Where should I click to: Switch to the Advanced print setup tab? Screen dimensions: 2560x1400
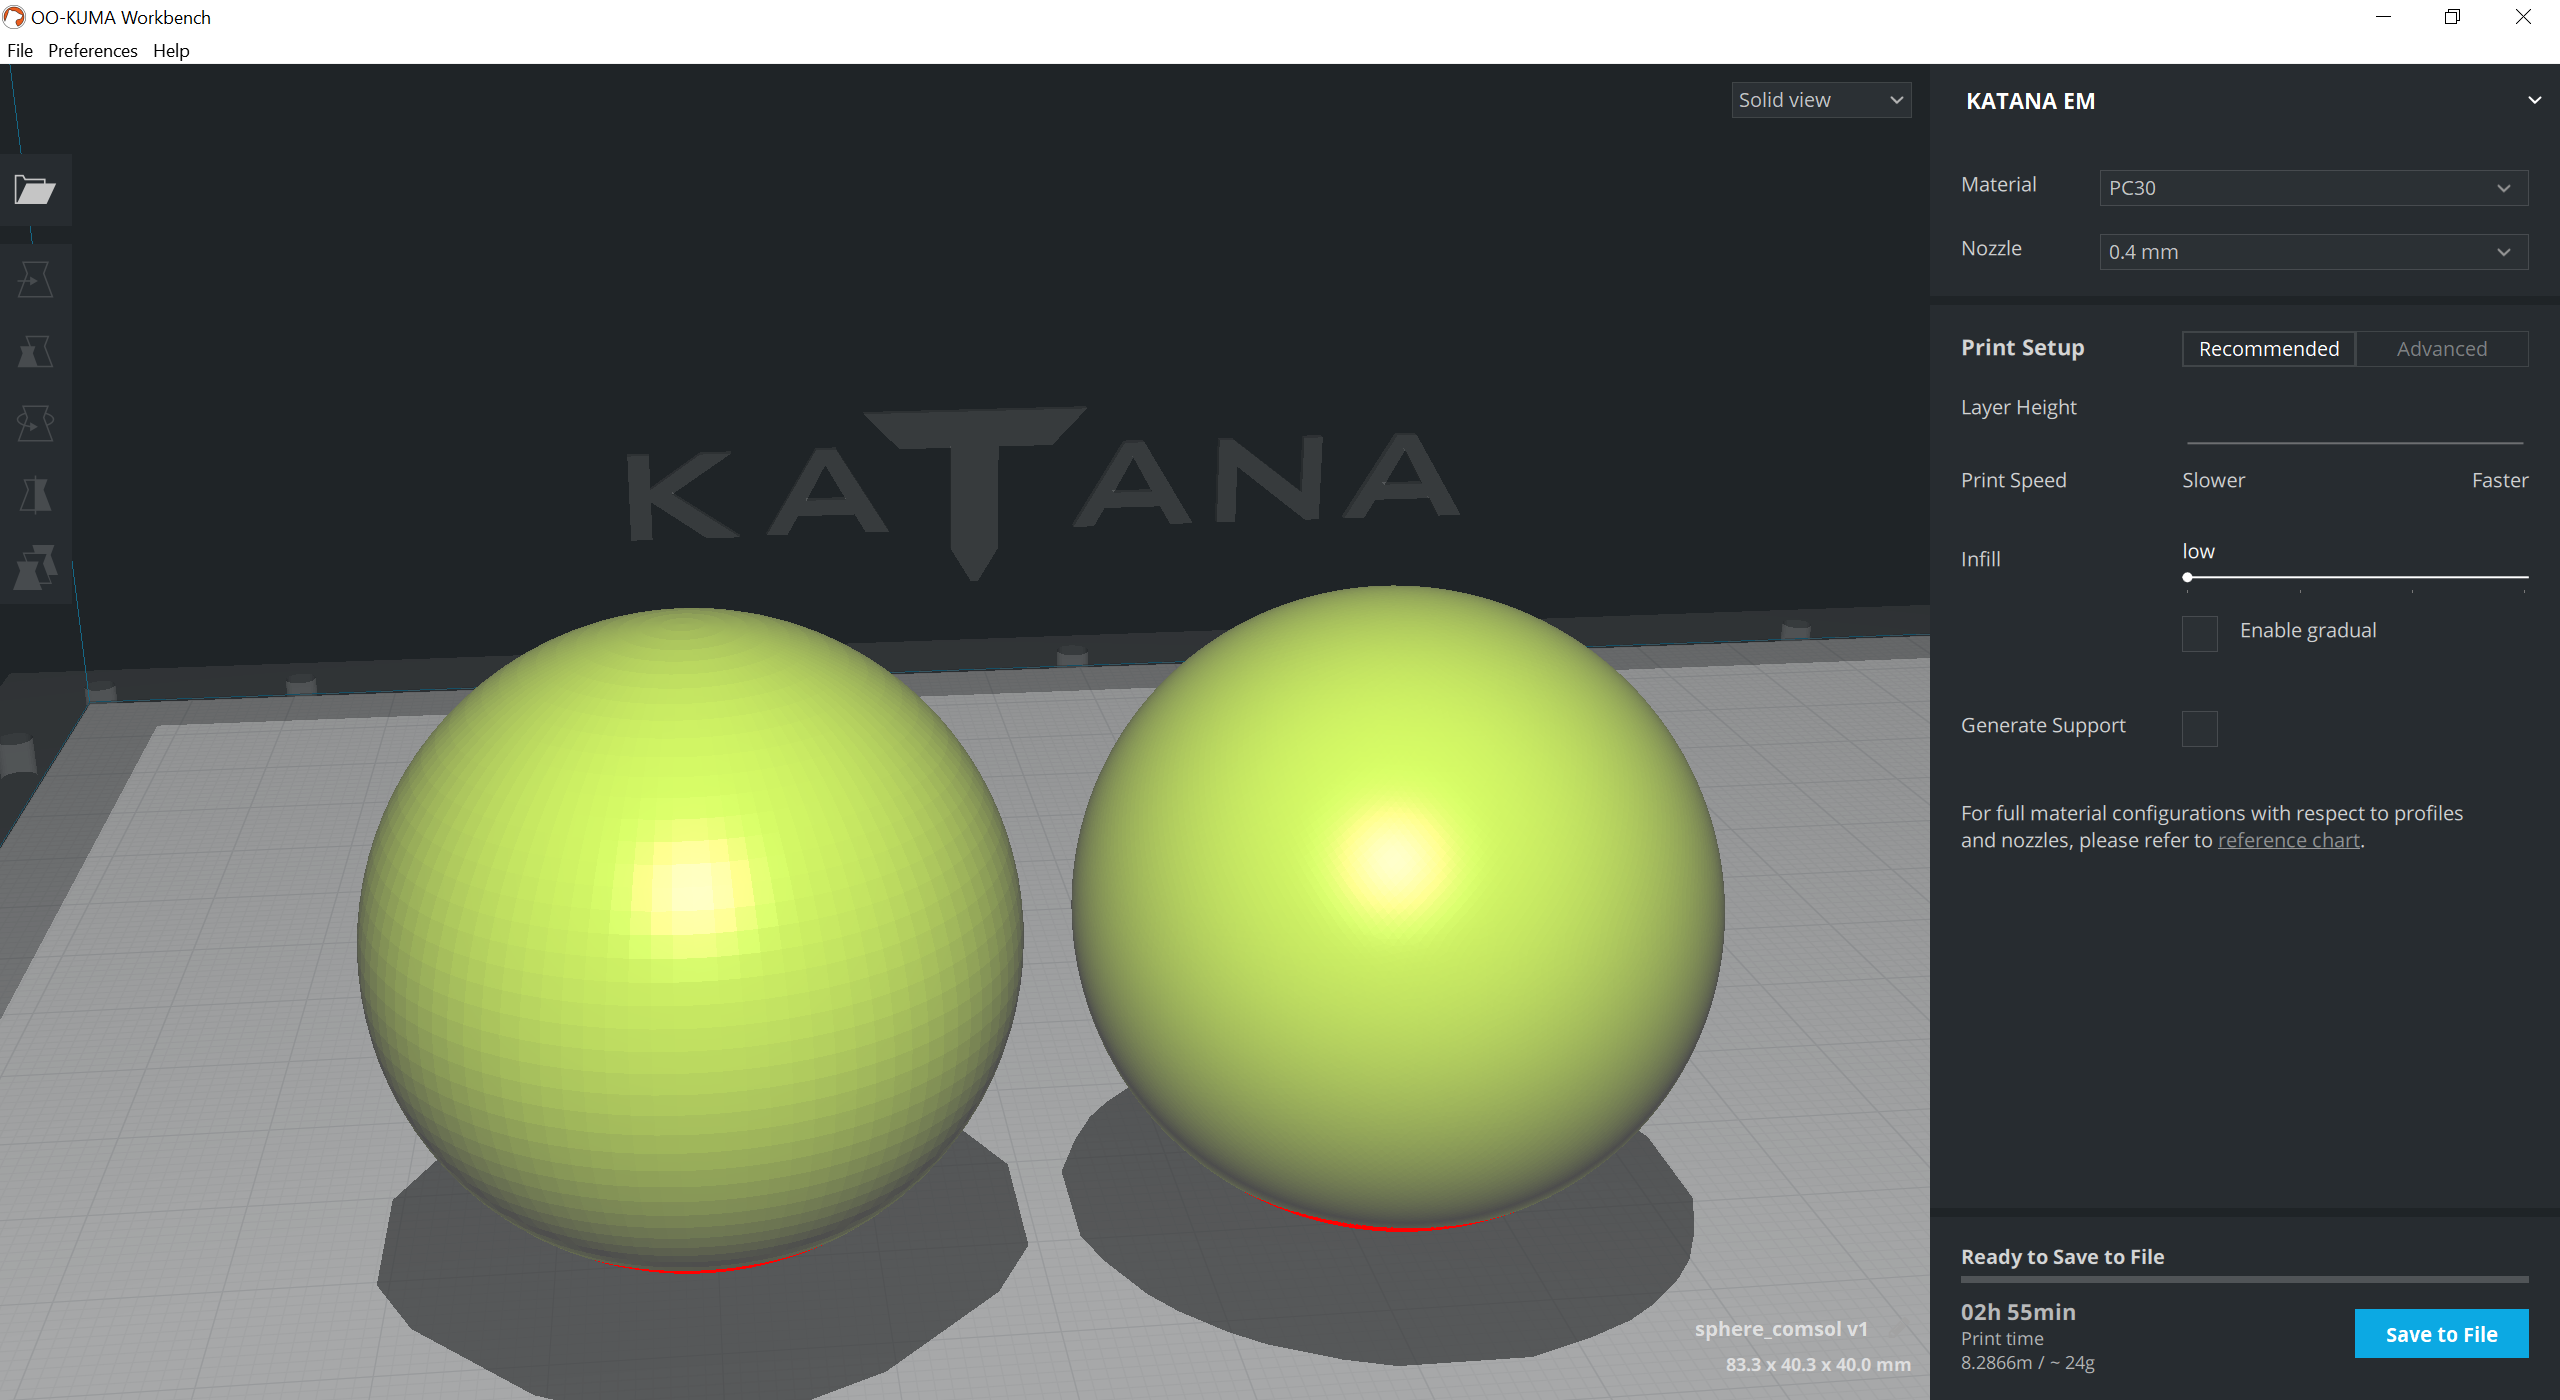tap(2441, 349)
